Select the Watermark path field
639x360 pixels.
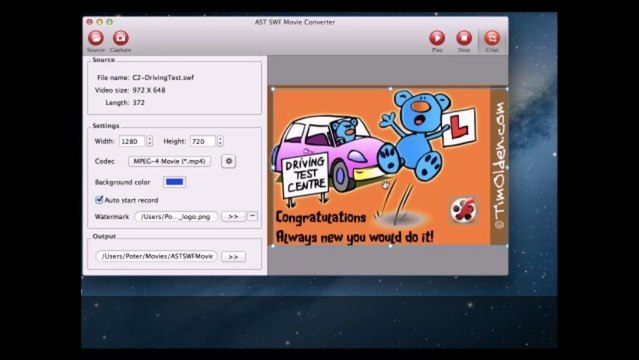pos(176,216)
